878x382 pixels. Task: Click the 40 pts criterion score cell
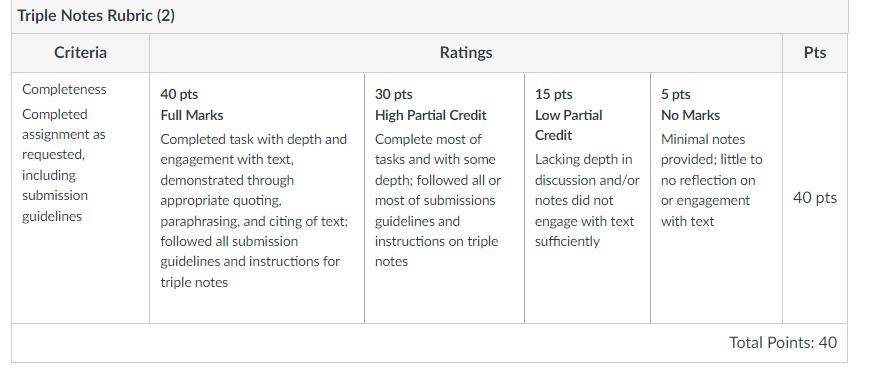[x=815, y=198]
